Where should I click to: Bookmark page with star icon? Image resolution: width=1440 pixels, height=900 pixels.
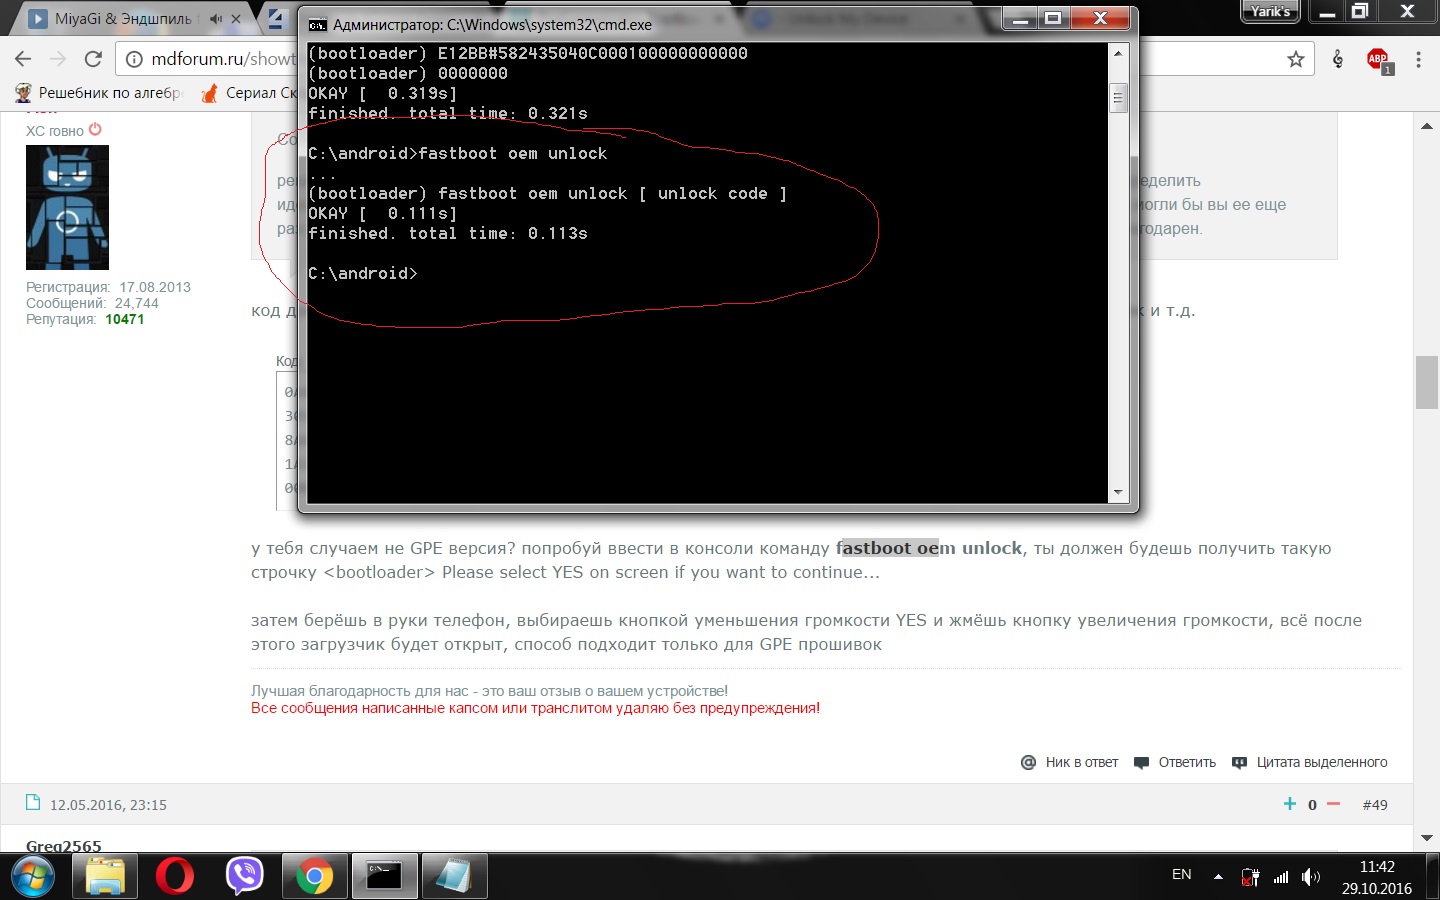coord(1296,59)
